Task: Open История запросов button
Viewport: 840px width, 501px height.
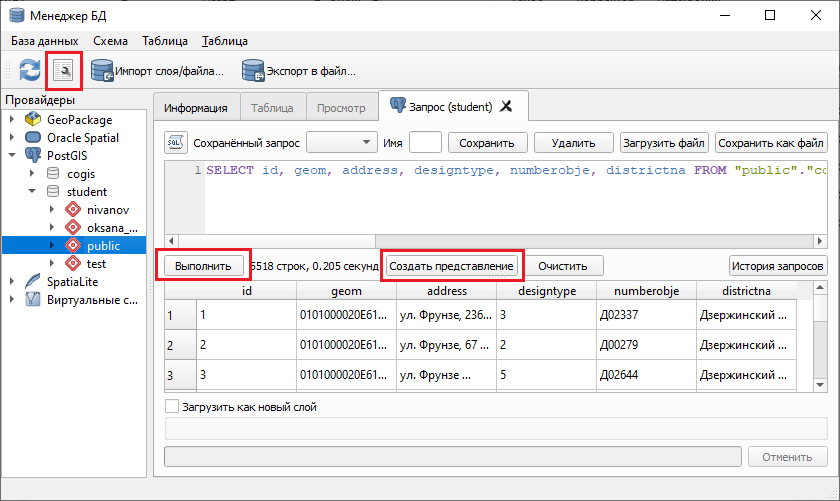Action: [x=777, y=266]
